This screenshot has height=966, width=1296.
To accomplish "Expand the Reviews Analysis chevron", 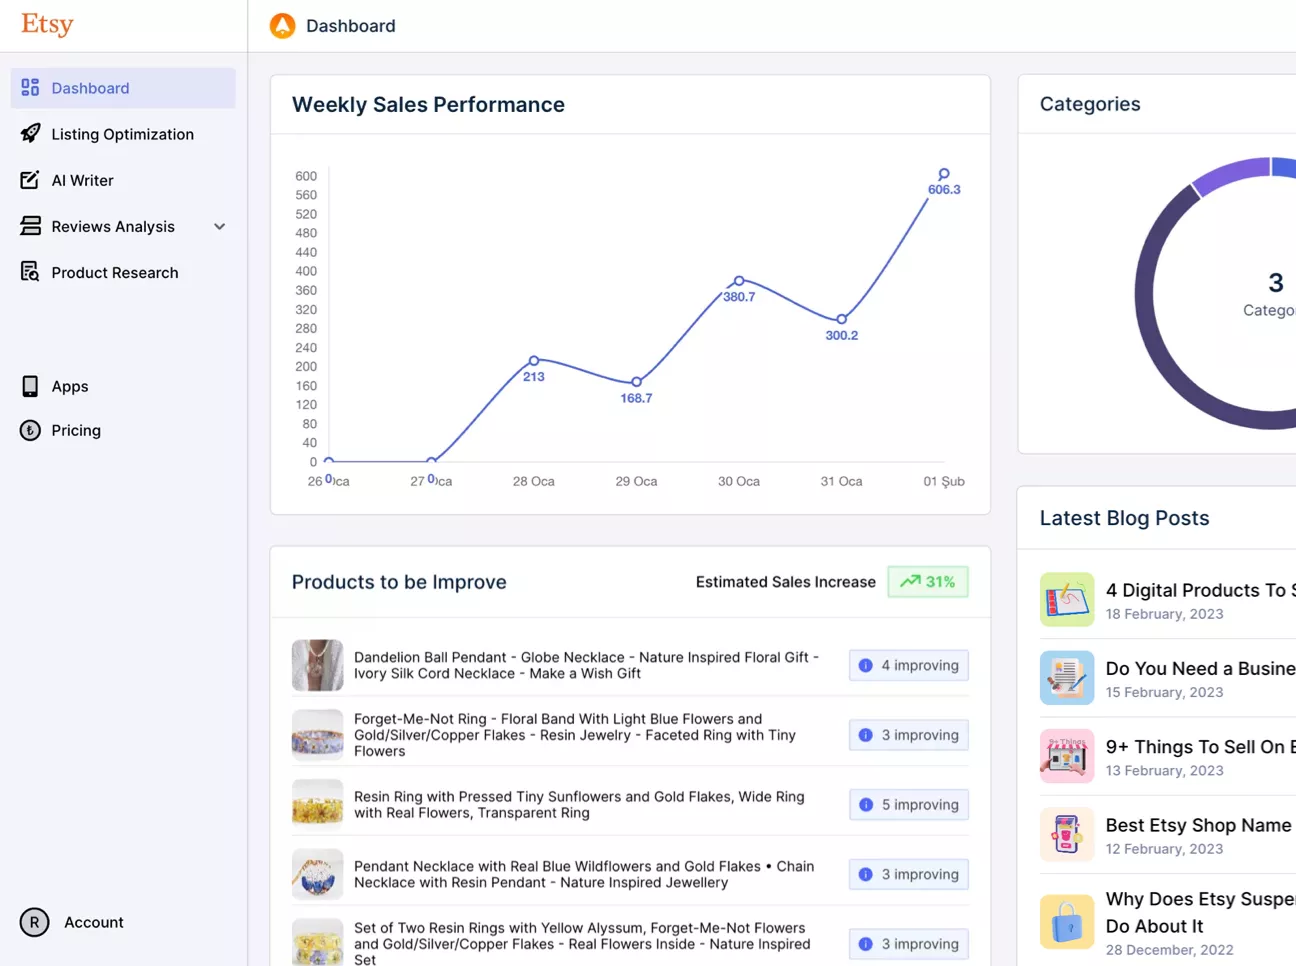I will (x=219, y=226).
